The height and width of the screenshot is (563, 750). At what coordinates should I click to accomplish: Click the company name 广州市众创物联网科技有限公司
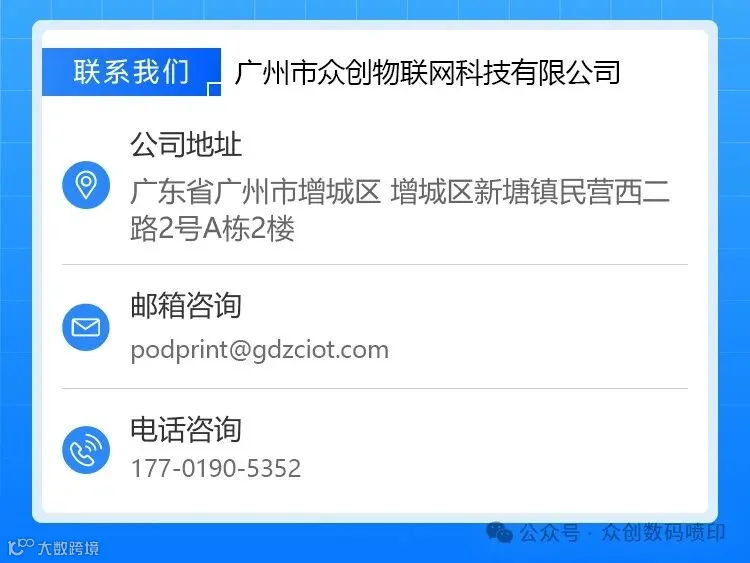428,73
